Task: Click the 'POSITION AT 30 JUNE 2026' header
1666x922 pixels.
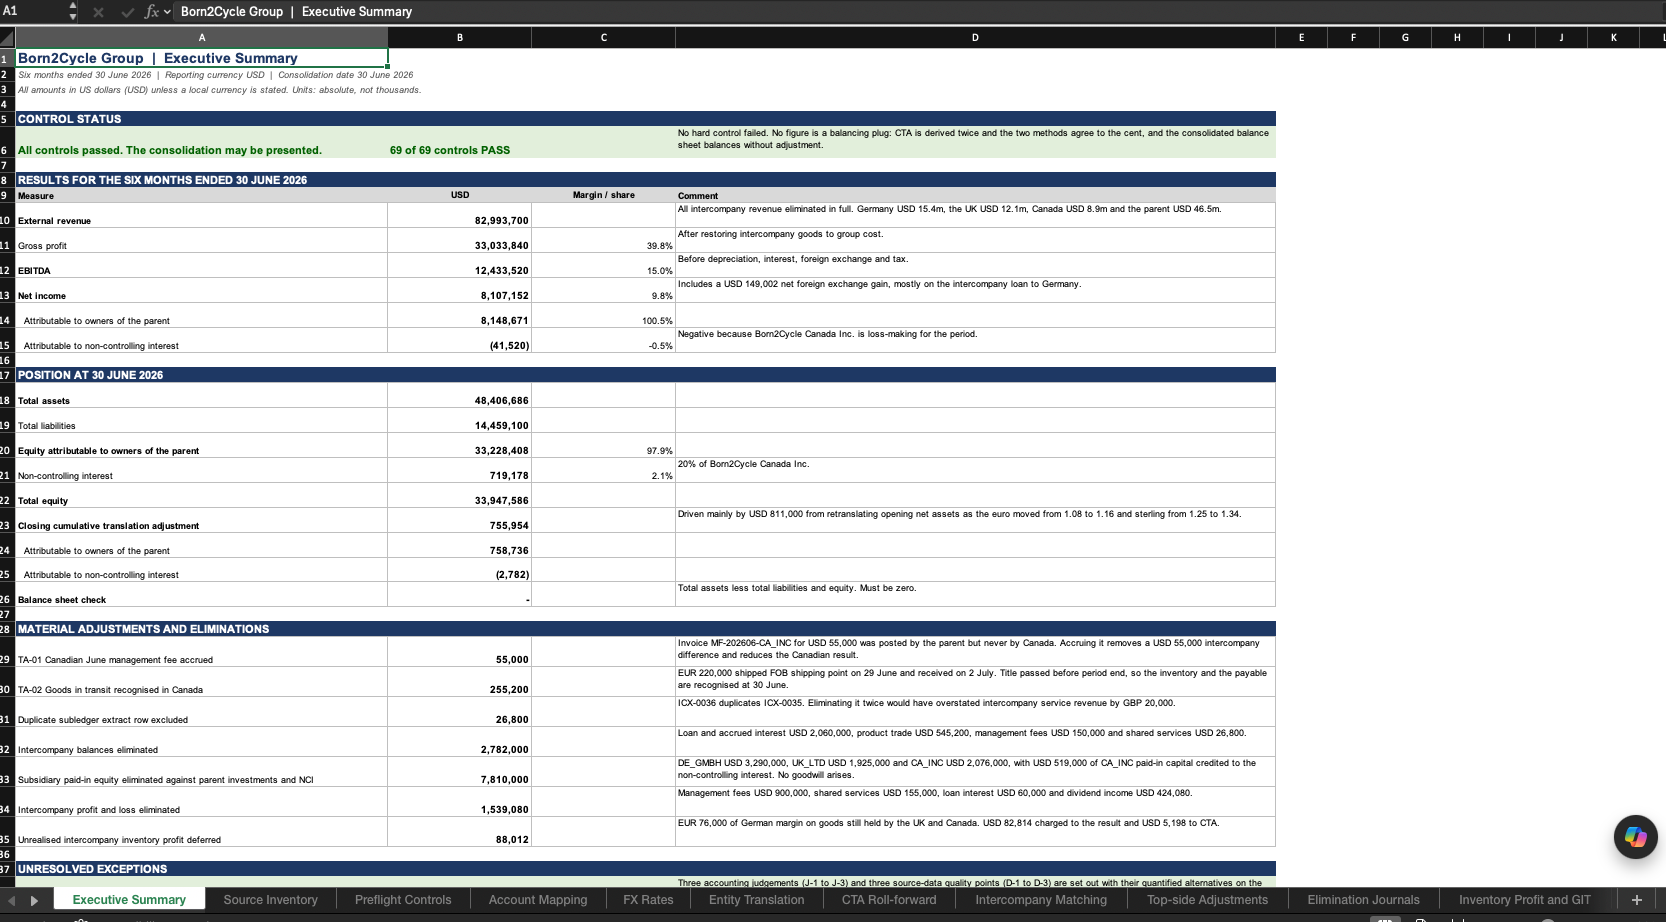Action: tap(645, 375)
